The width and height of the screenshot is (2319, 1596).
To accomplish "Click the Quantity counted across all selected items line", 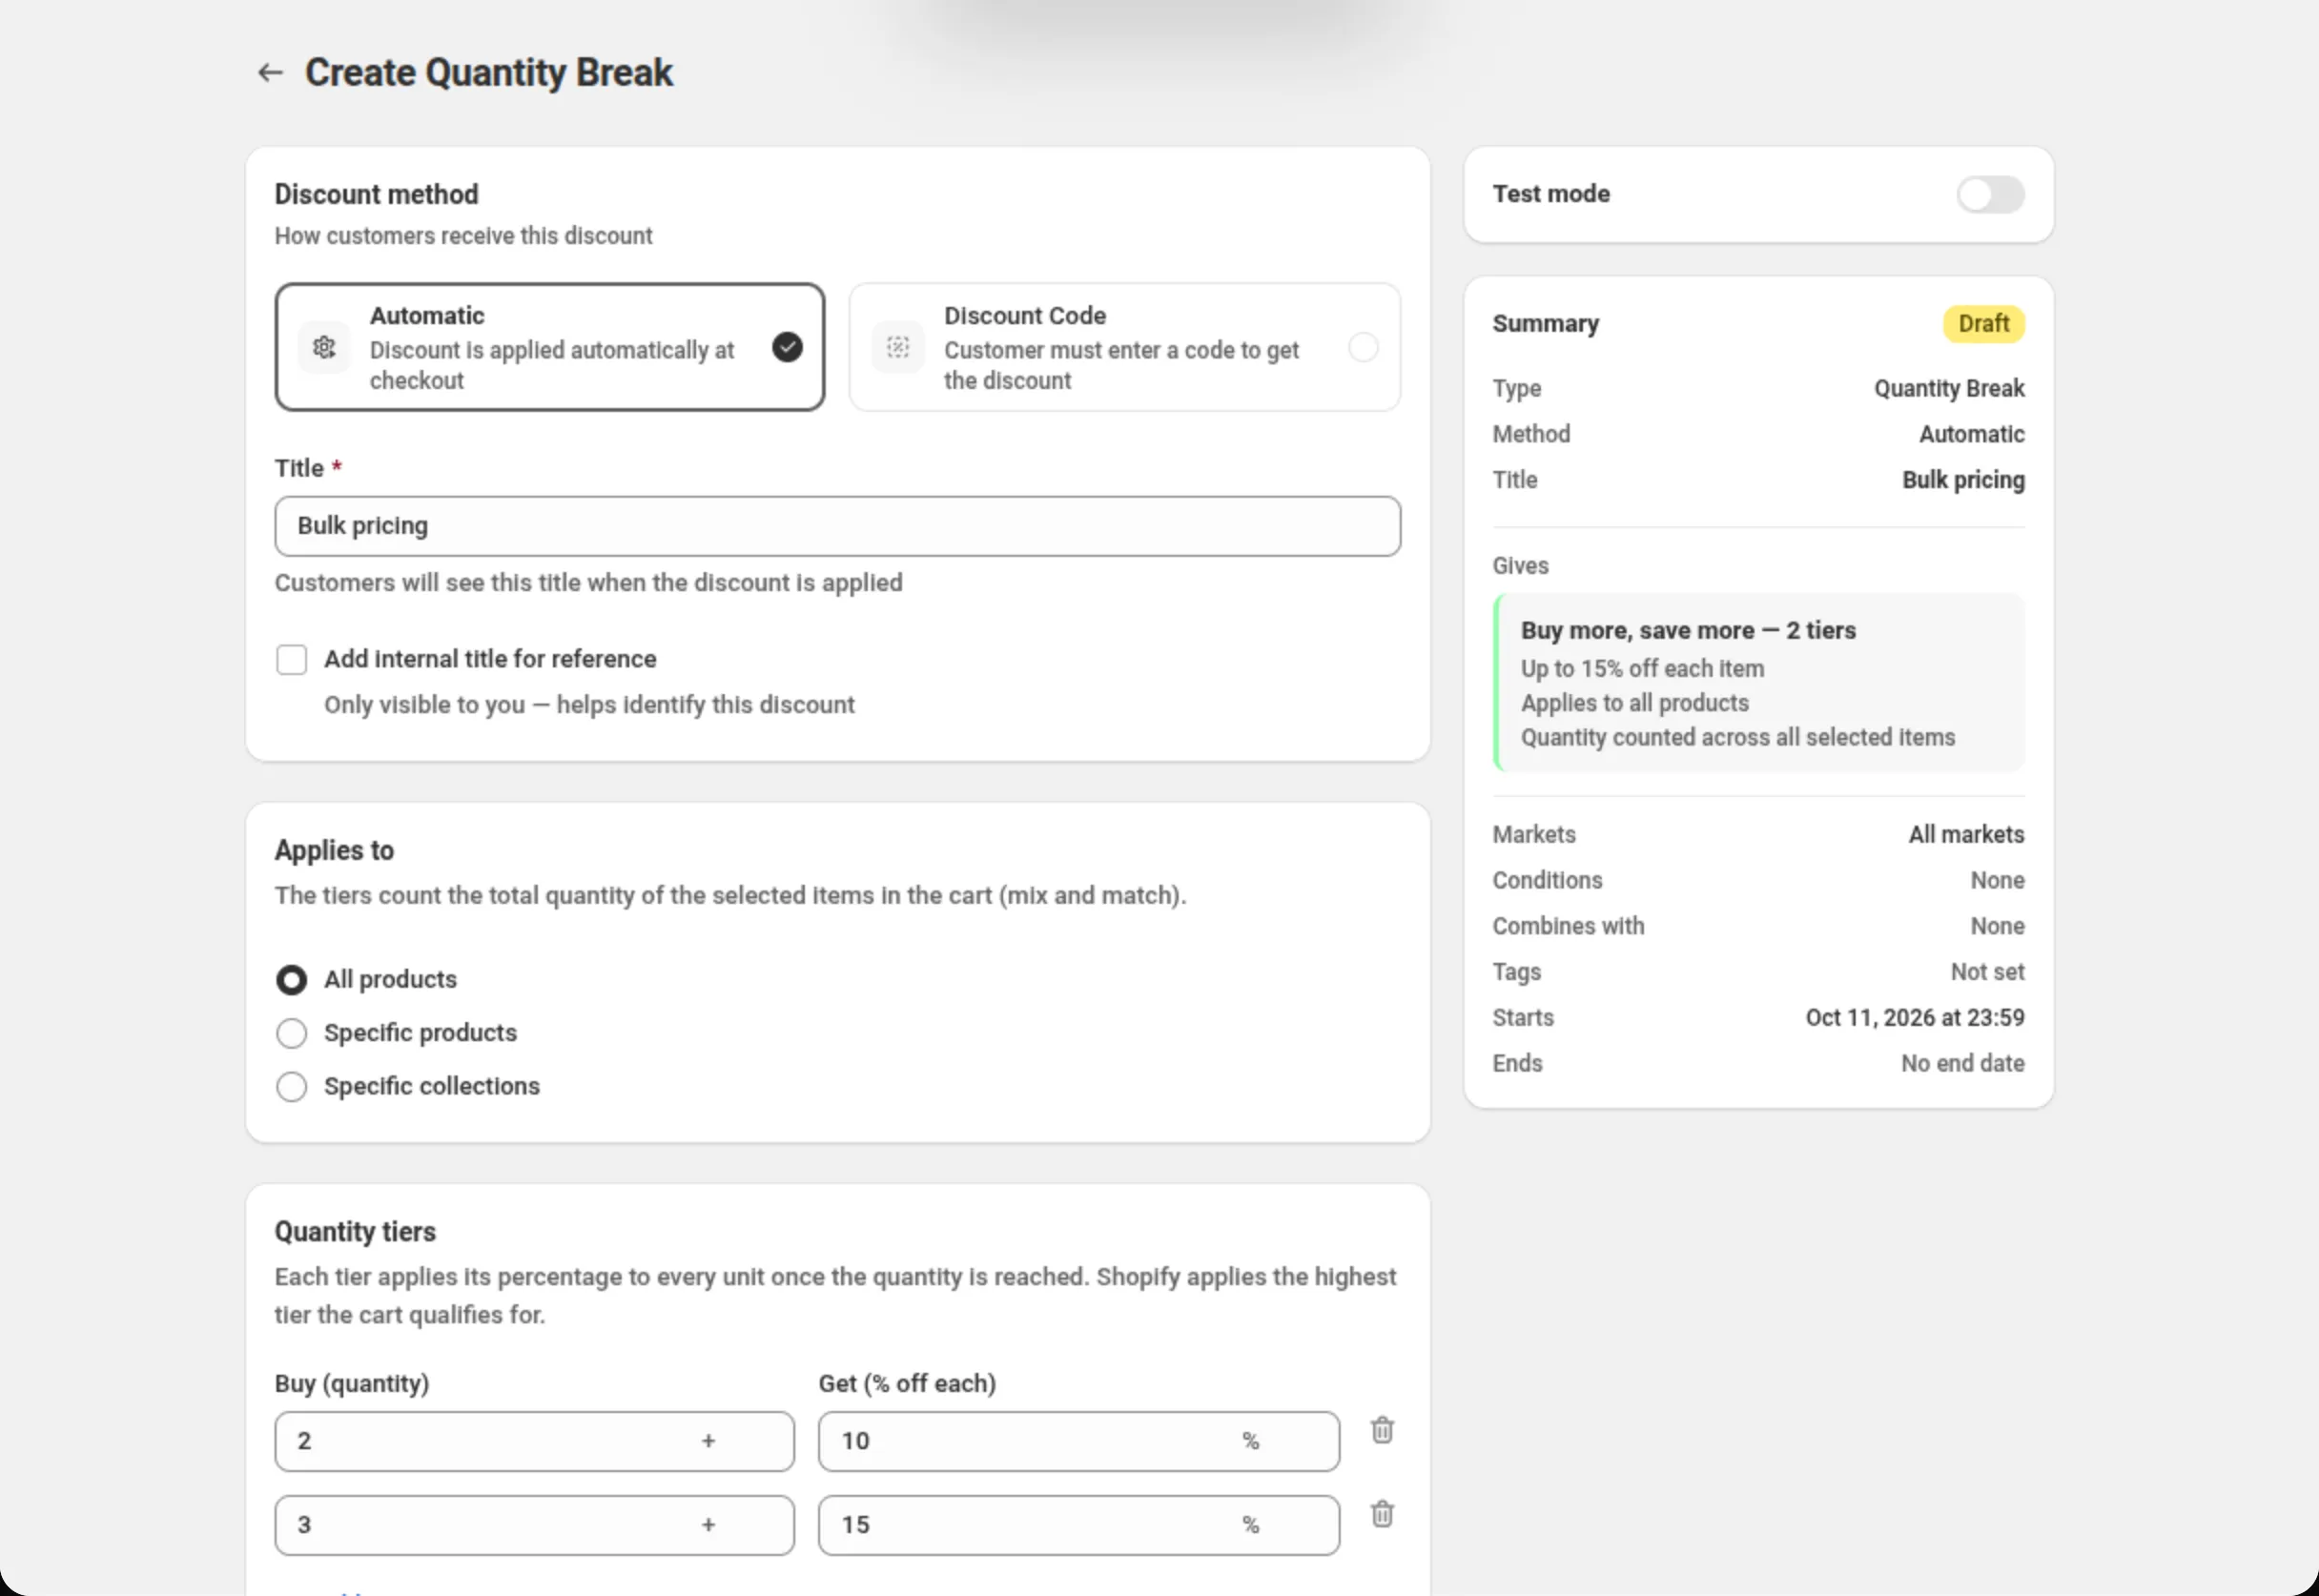I will [1738, 738].
